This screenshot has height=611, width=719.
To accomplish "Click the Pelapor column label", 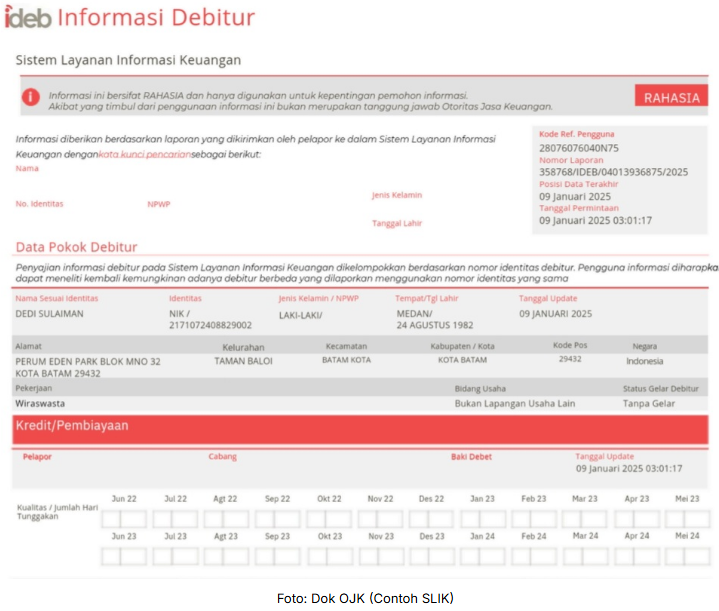I will [37, 457].
